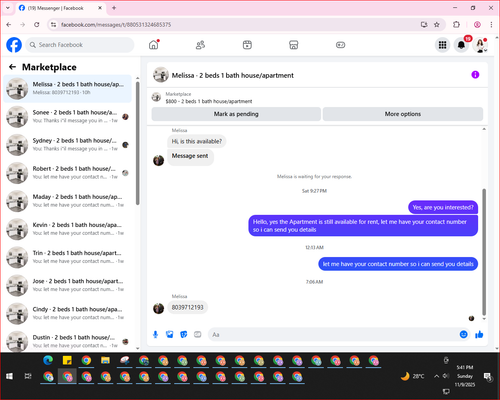Open Microsoft Edge from taskbar
500x400 pixels.
click(x=48, y=360)
